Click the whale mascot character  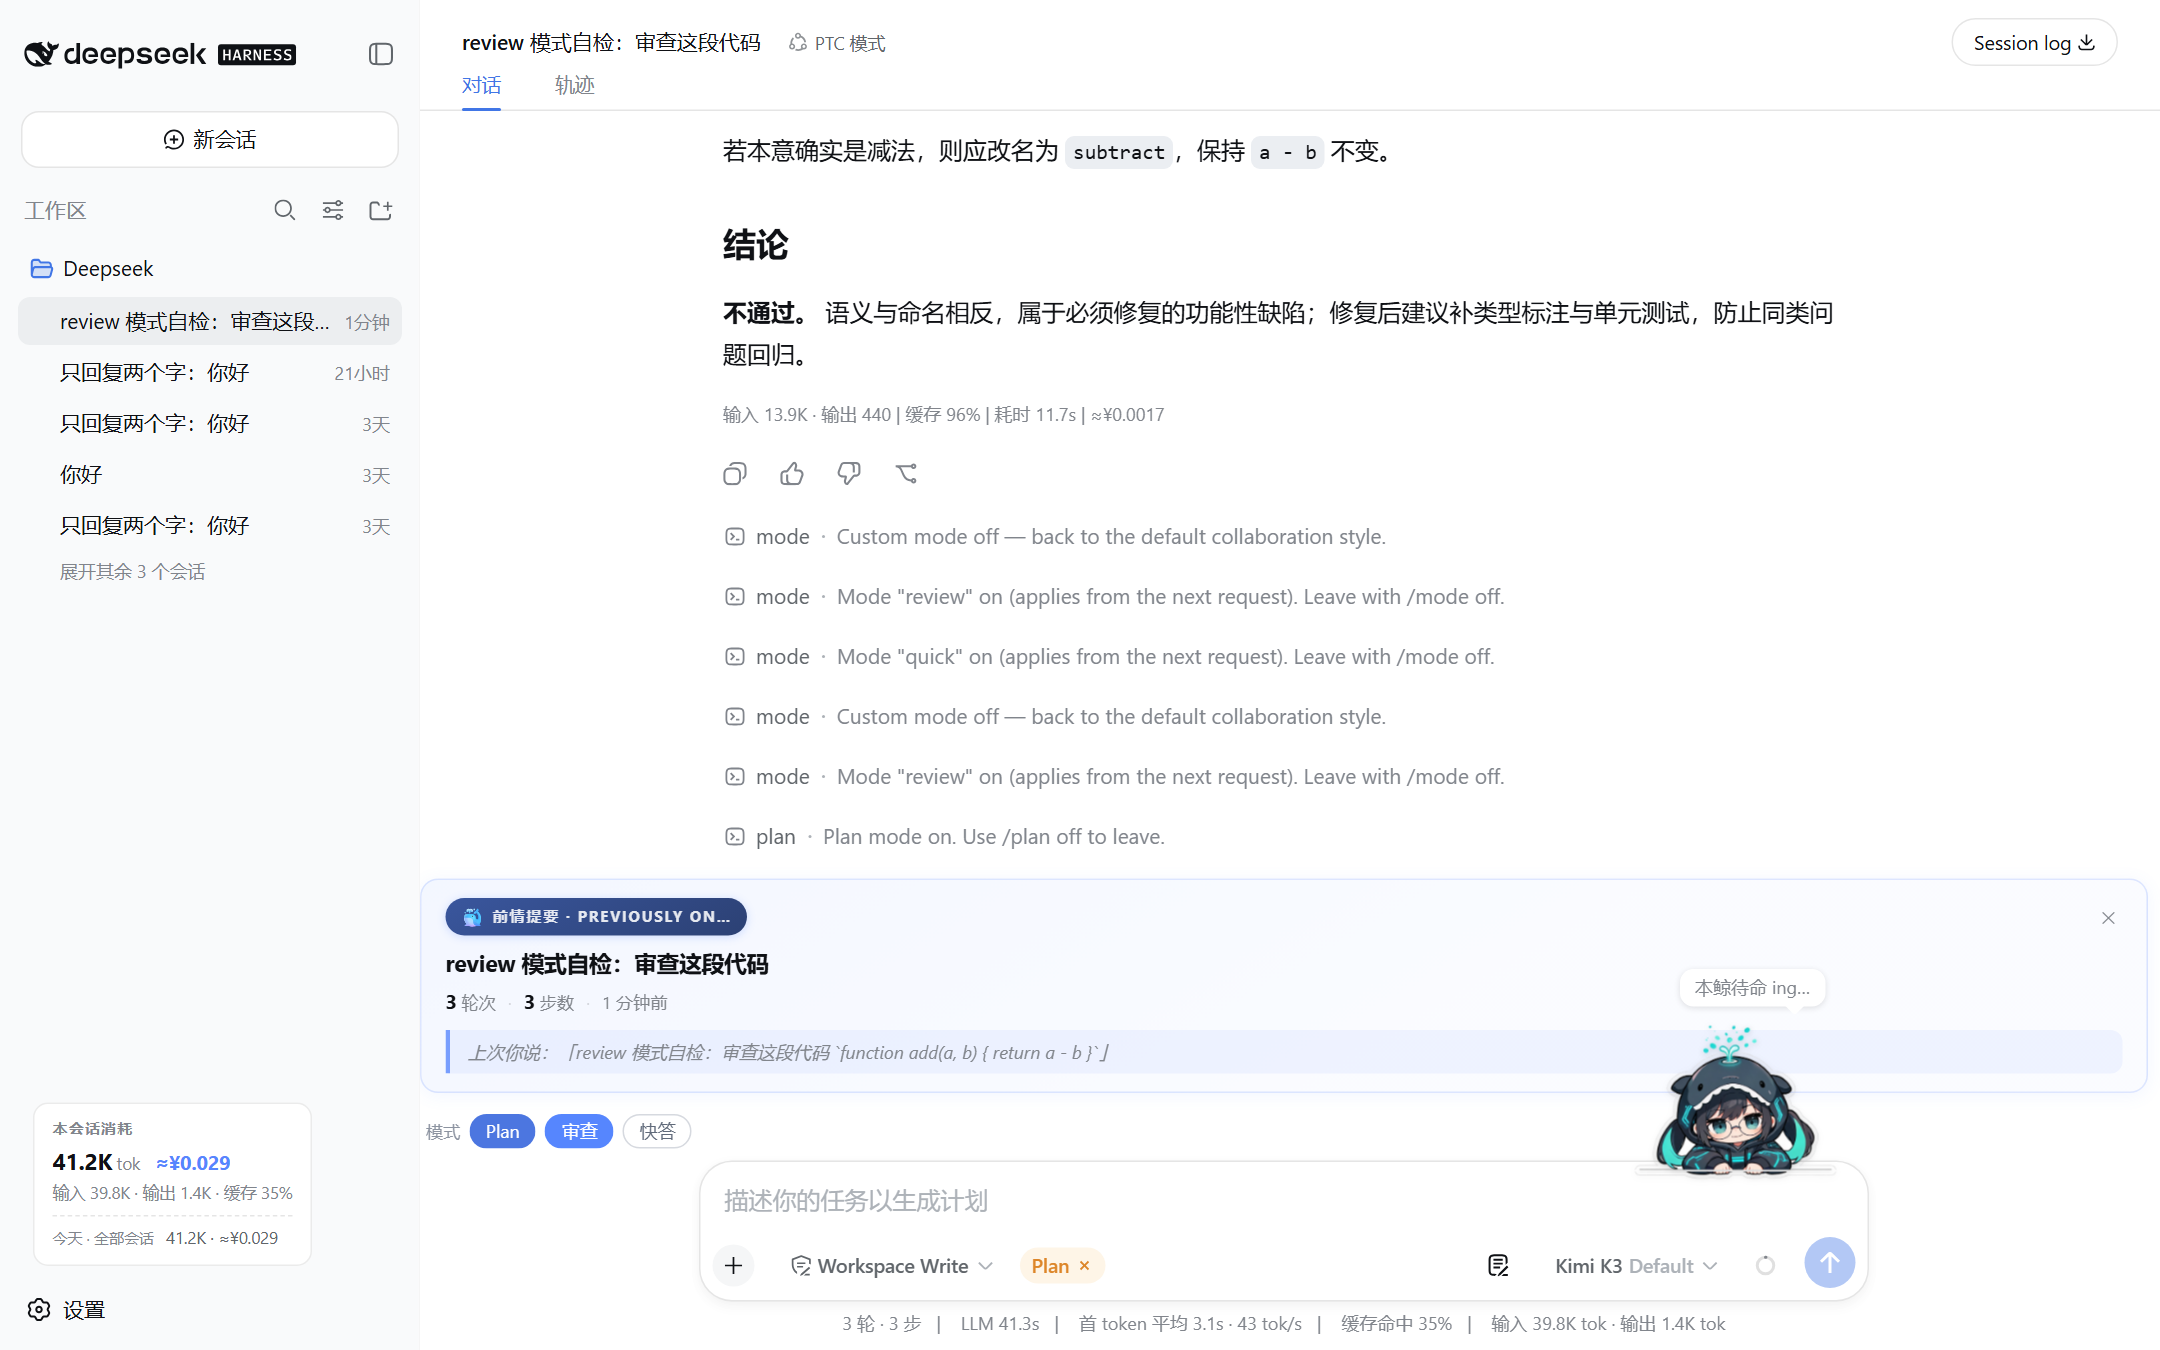(x=1735, y=1100)
